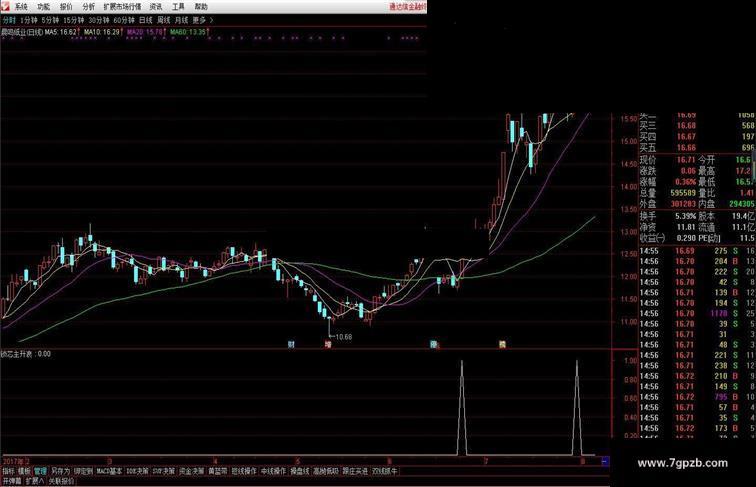This screenshot has width=756, height=487.
Task: Open the 功能 menu
Action: pyautogui.click(x=43, y=7)
